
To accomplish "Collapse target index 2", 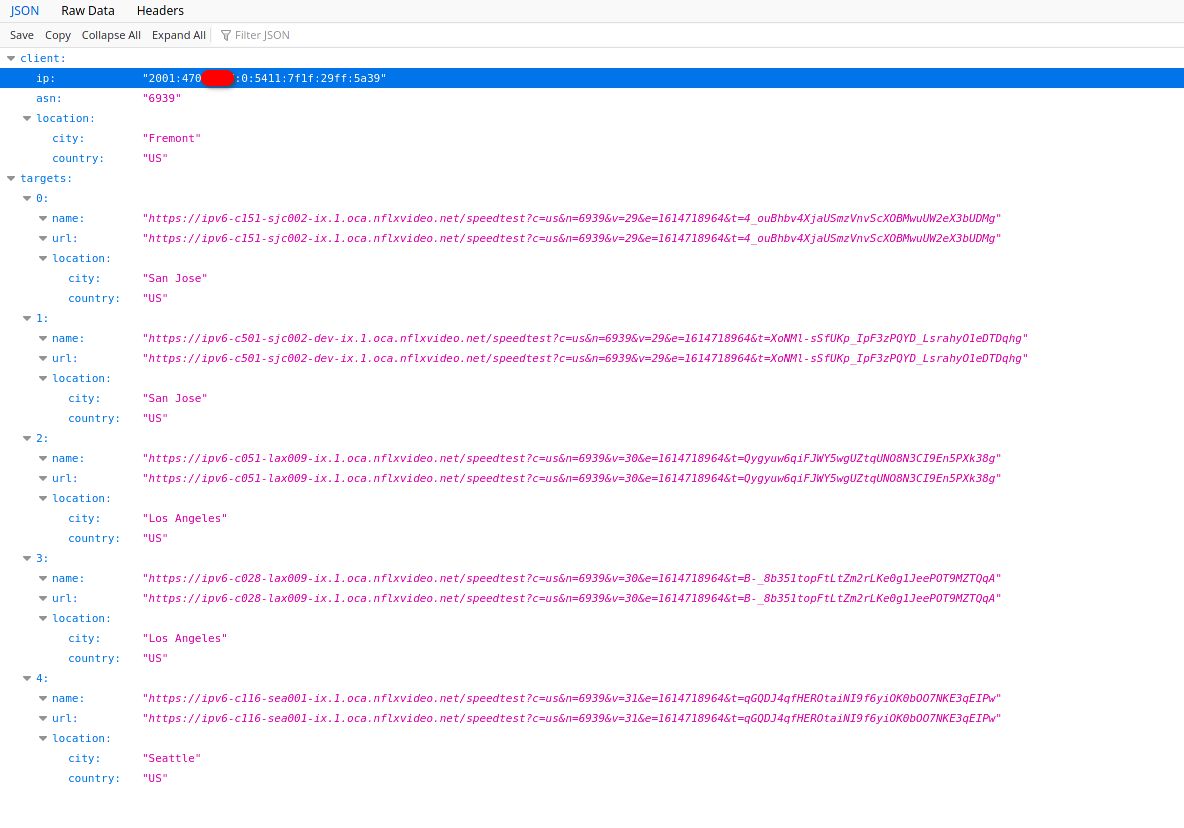I will click(26, 439).
